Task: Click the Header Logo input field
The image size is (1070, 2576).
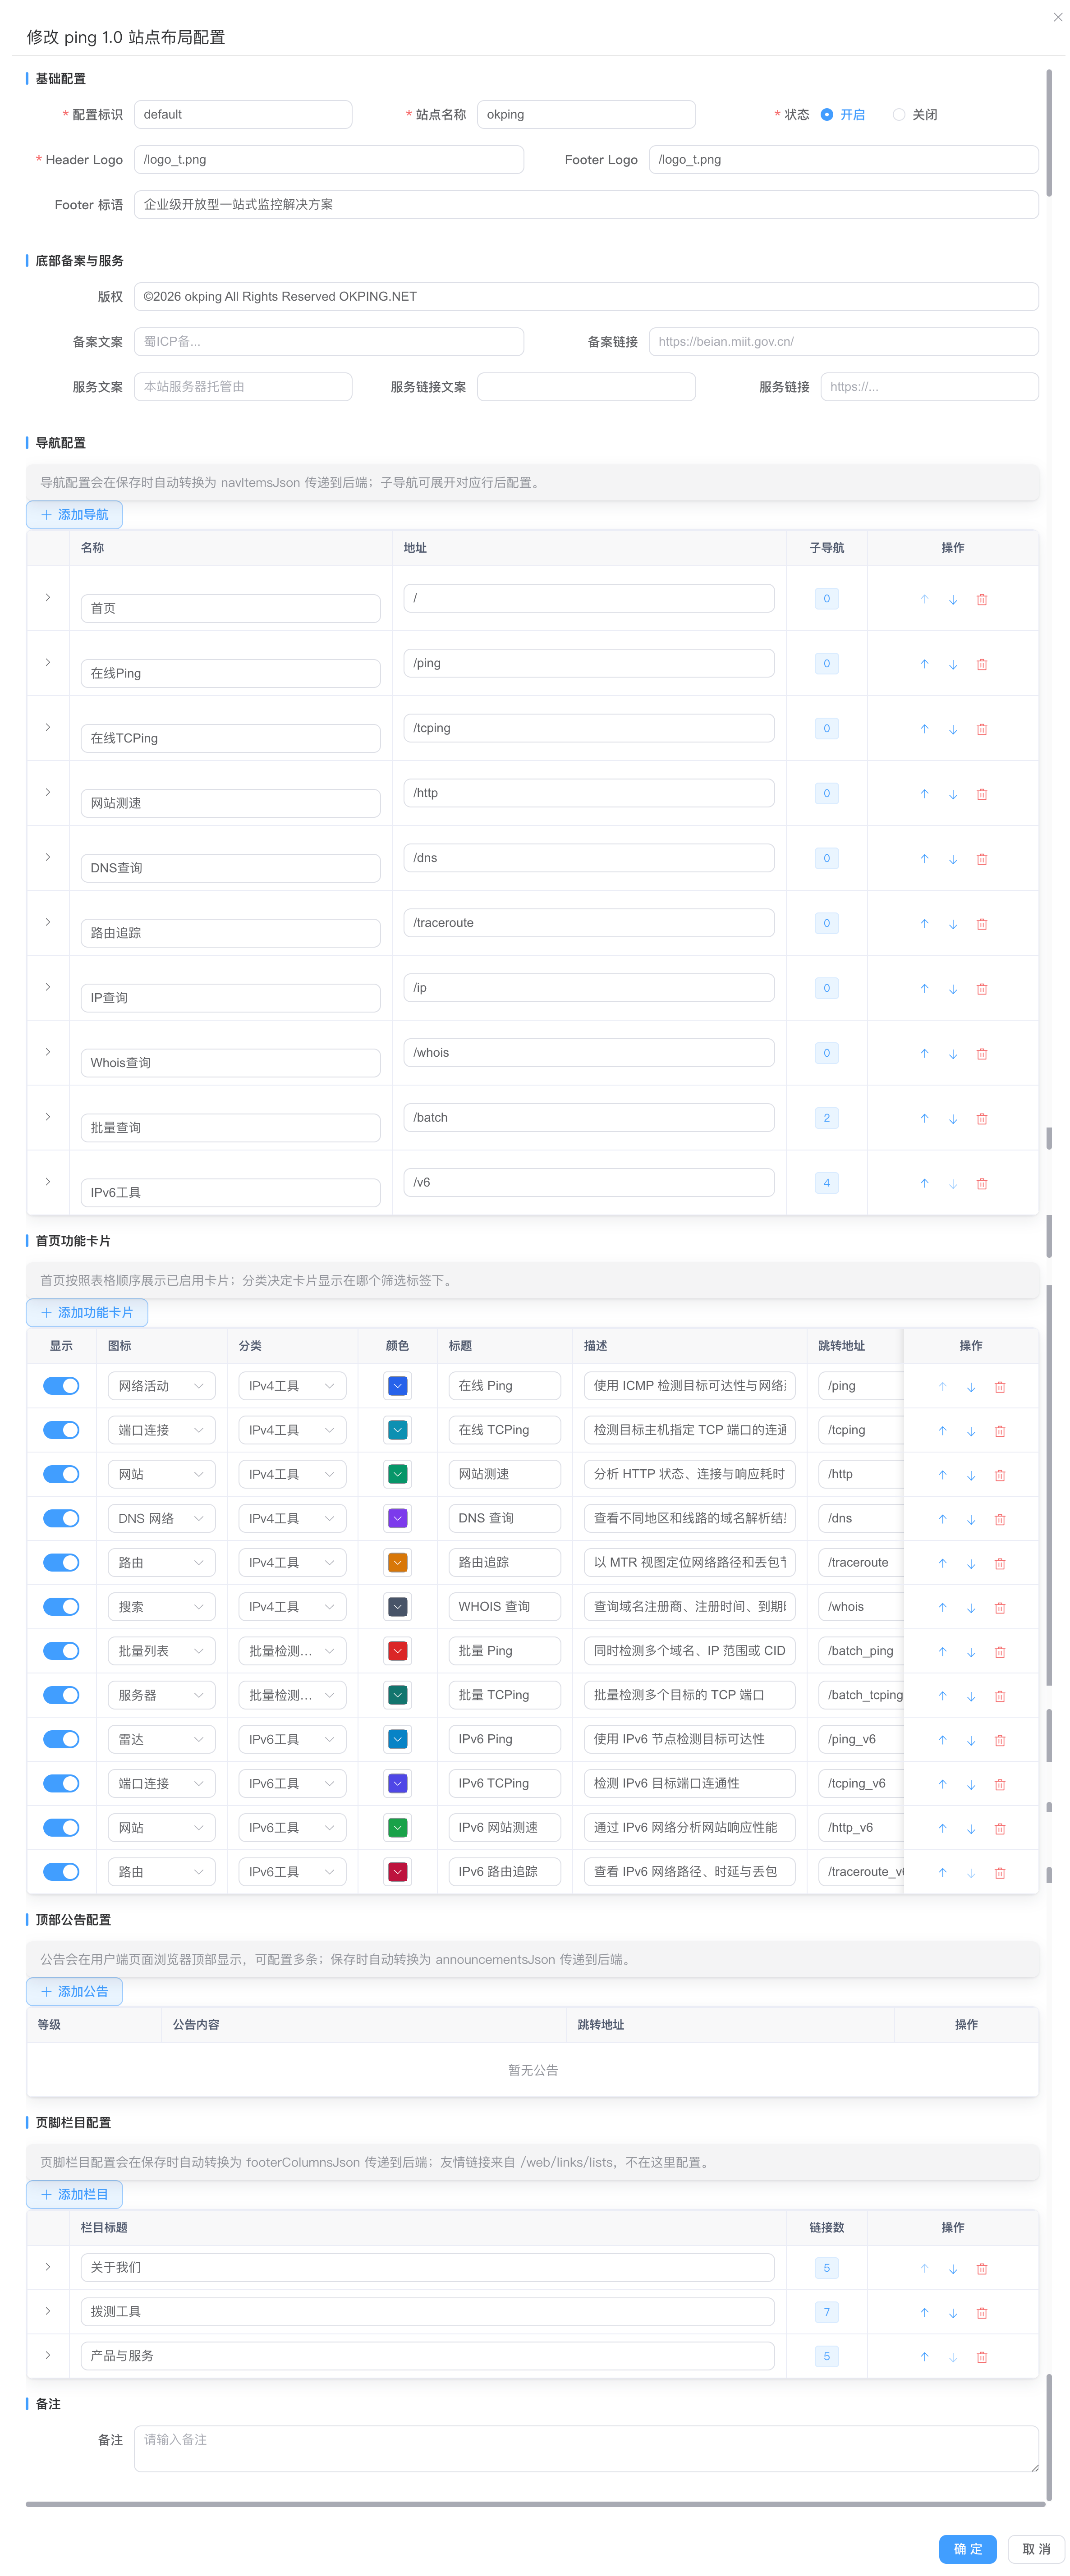Action: point(329,160)
